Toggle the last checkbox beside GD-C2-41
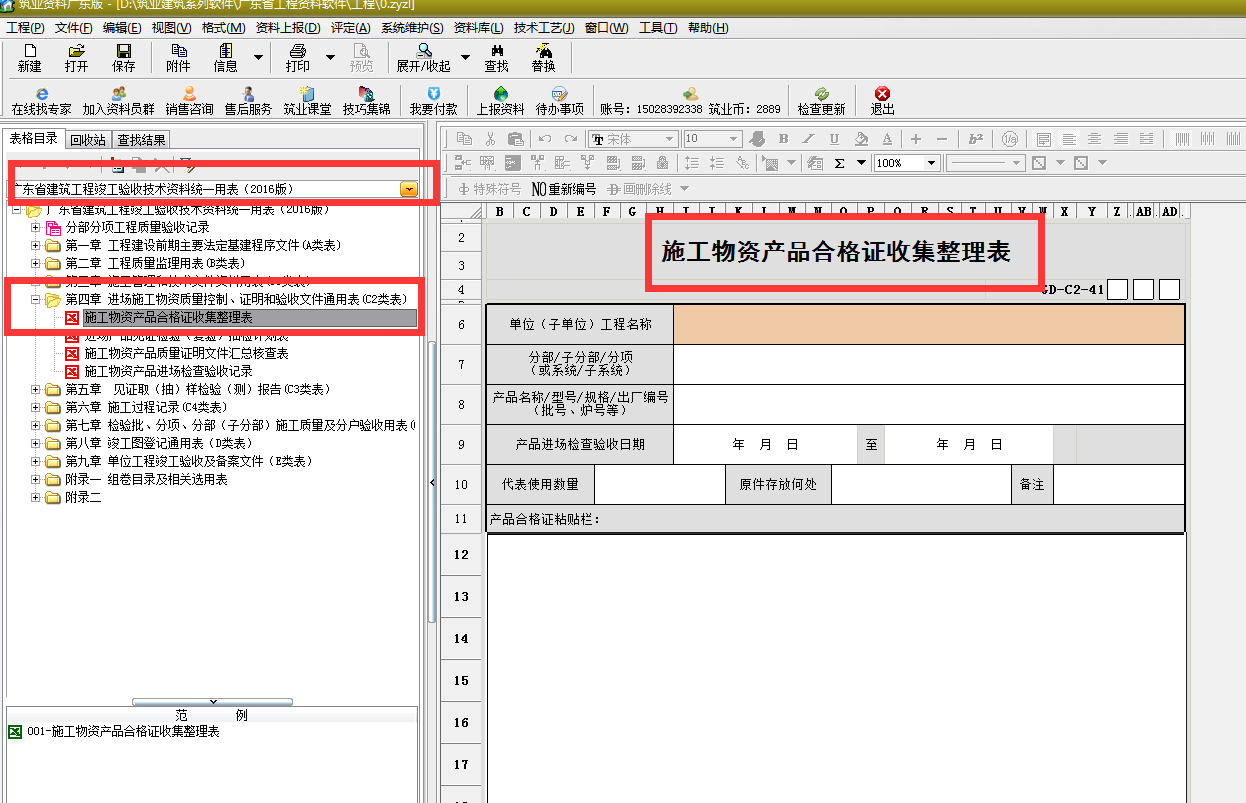The height and width of the screenshot is (803, 1246). click(x=1169, y=290)
